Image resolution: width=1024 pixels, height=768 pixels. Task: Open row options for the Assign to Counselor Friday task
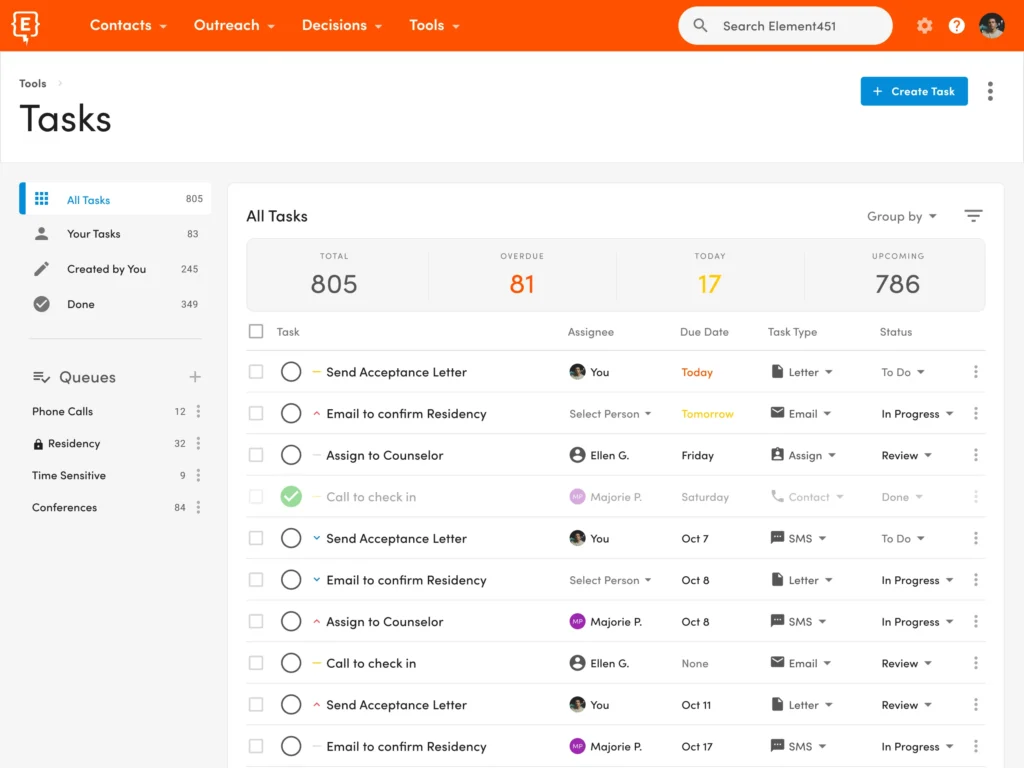point(975,455)
